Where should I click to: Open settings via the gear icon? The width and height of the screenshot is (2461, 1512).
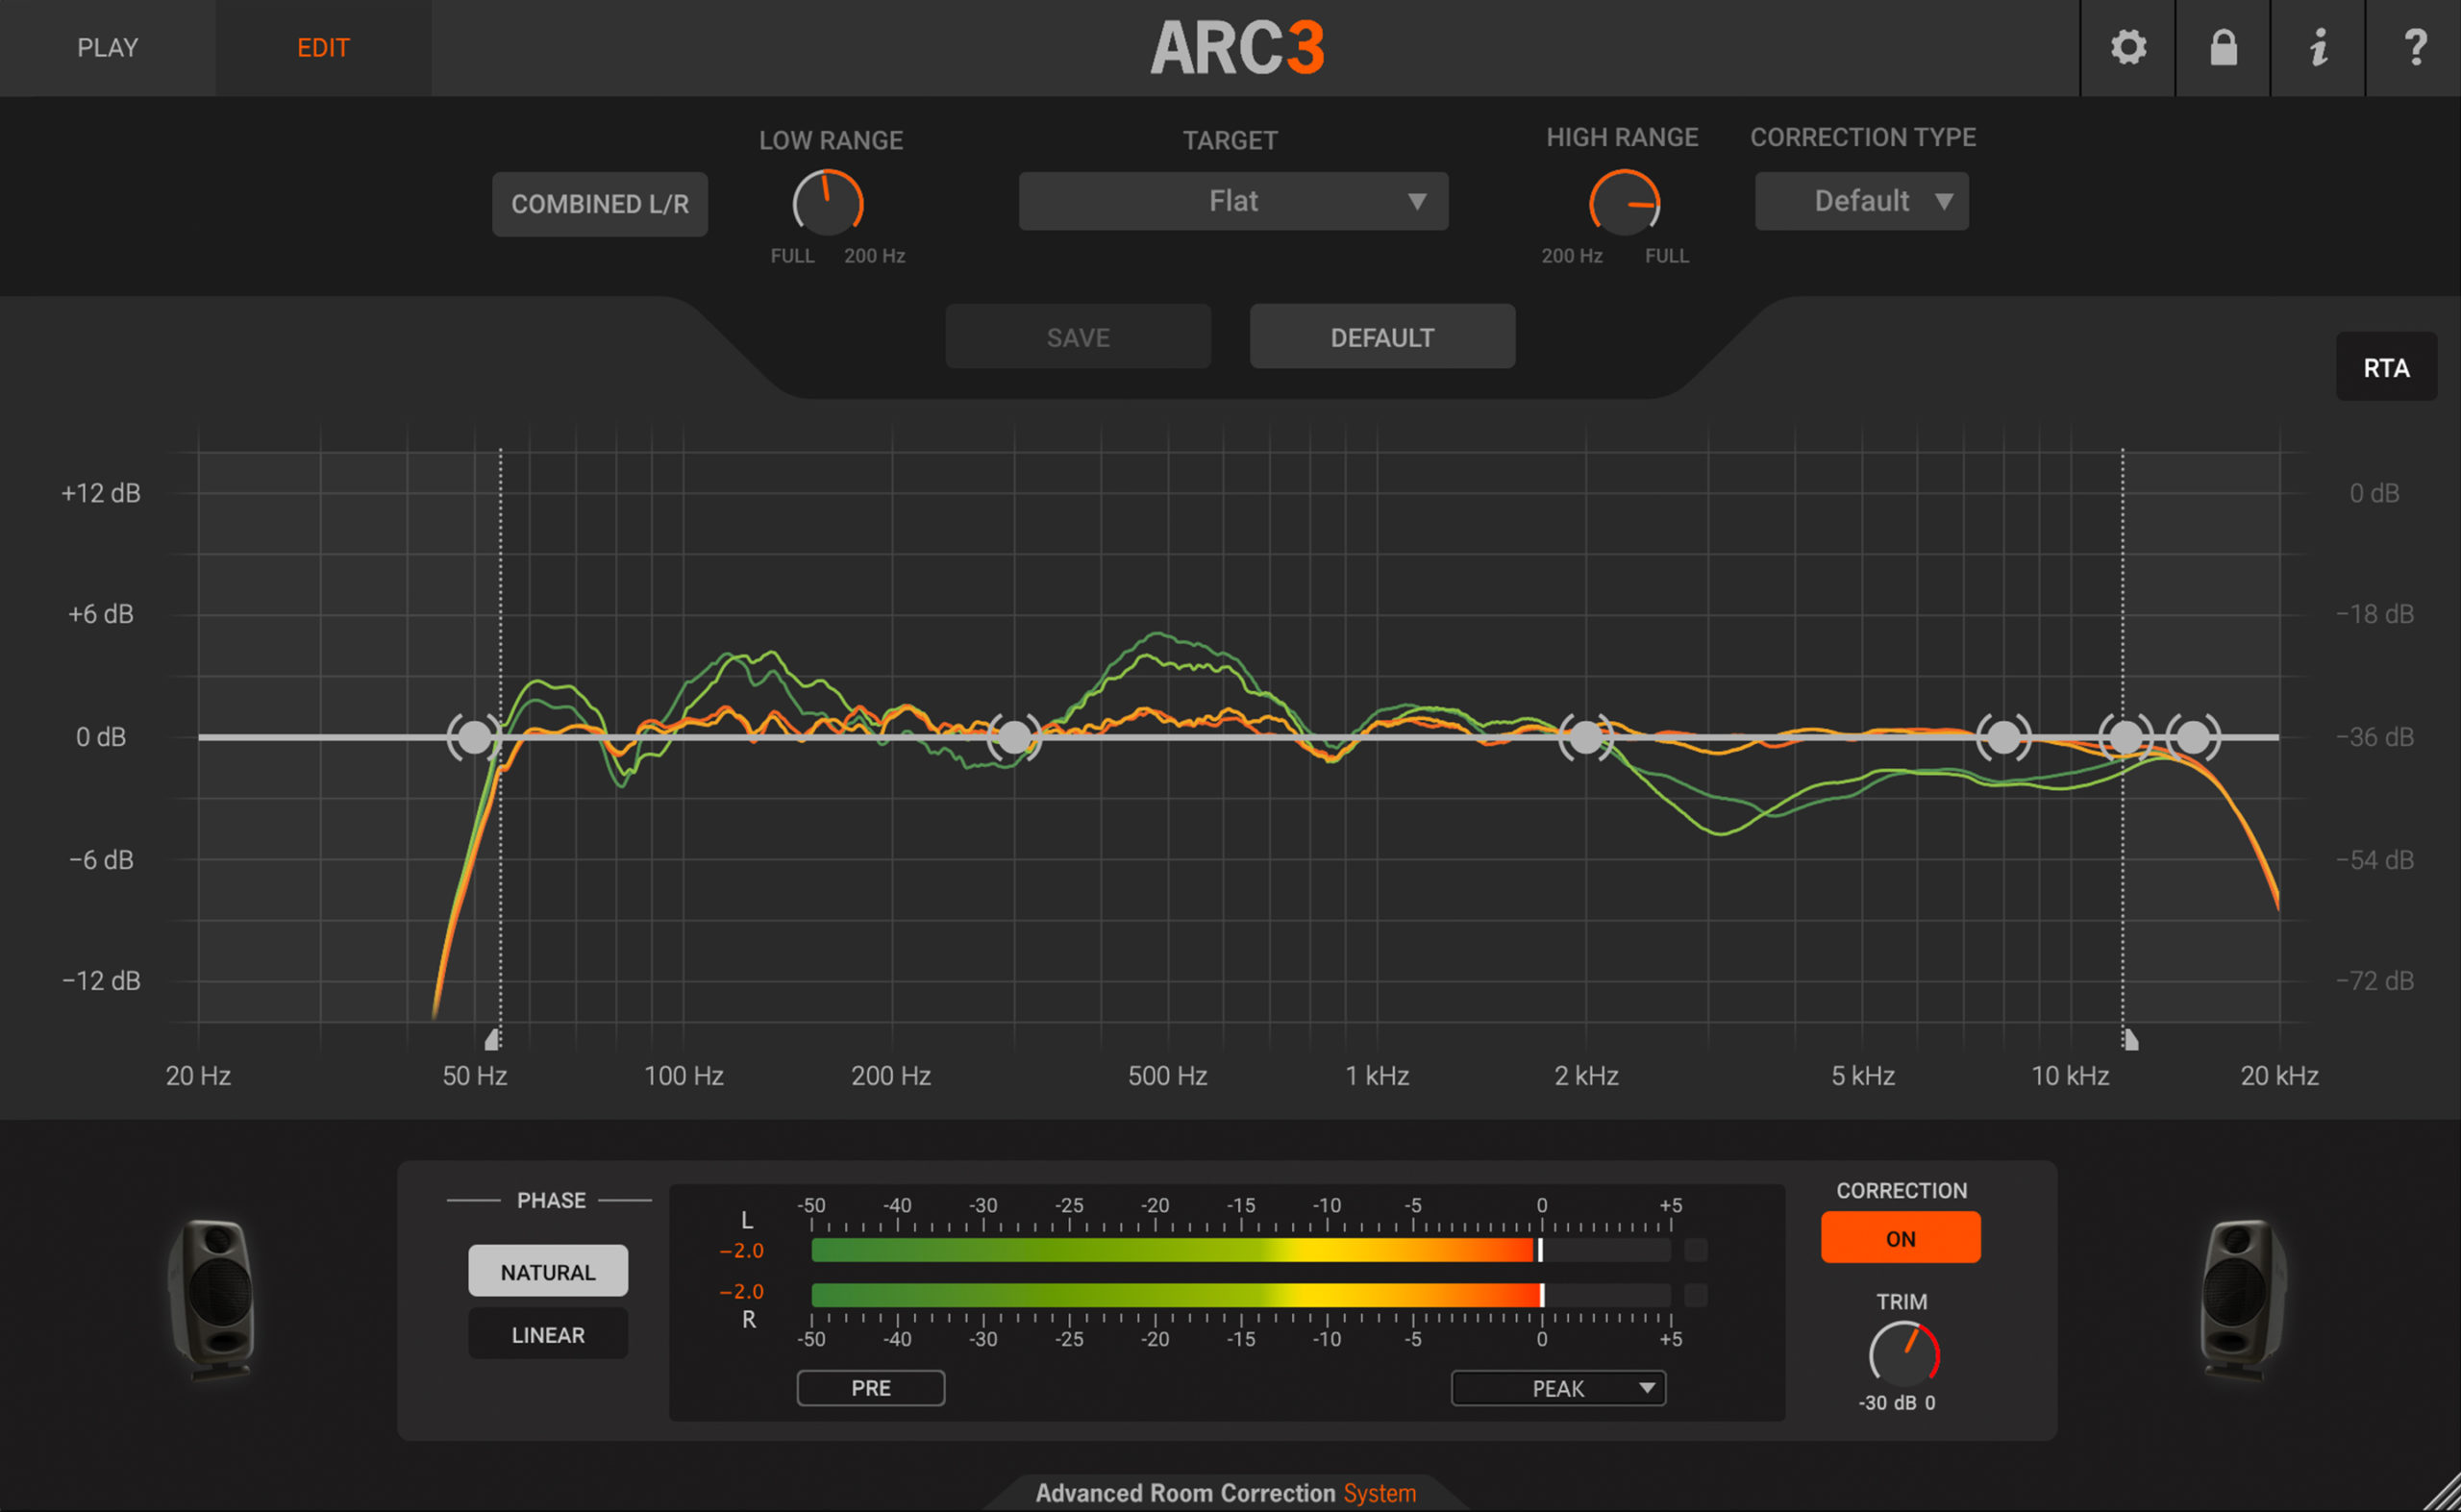tap(2128, 47)
